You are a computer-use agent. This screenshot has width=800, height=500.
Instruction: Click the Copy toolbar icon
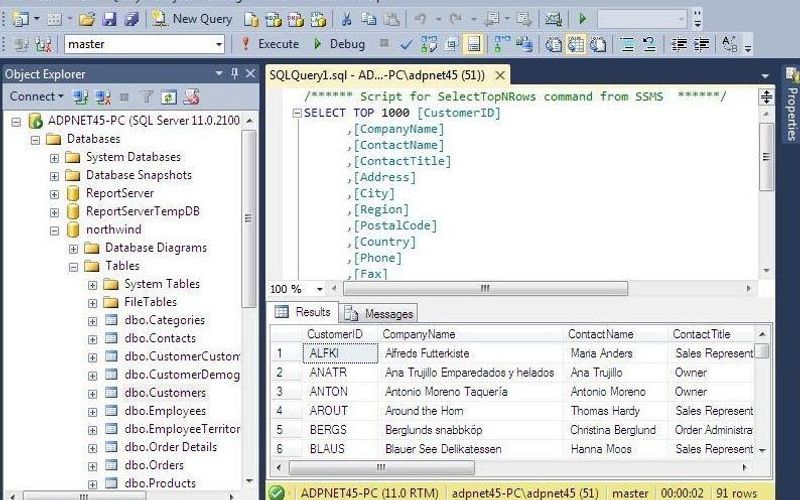(x=368, y=19)
